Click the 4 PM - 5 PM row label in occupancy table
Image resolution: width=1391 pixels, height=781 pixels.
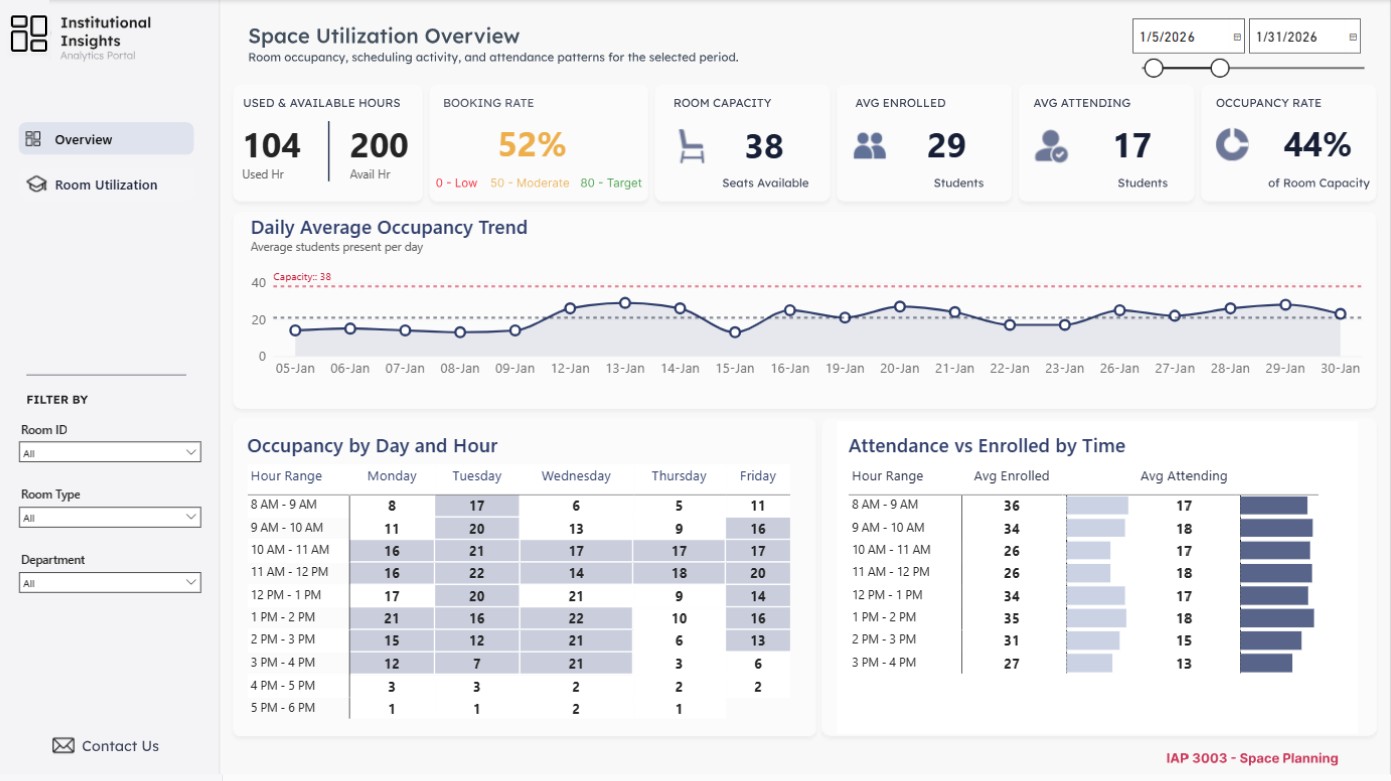[283, 686]
